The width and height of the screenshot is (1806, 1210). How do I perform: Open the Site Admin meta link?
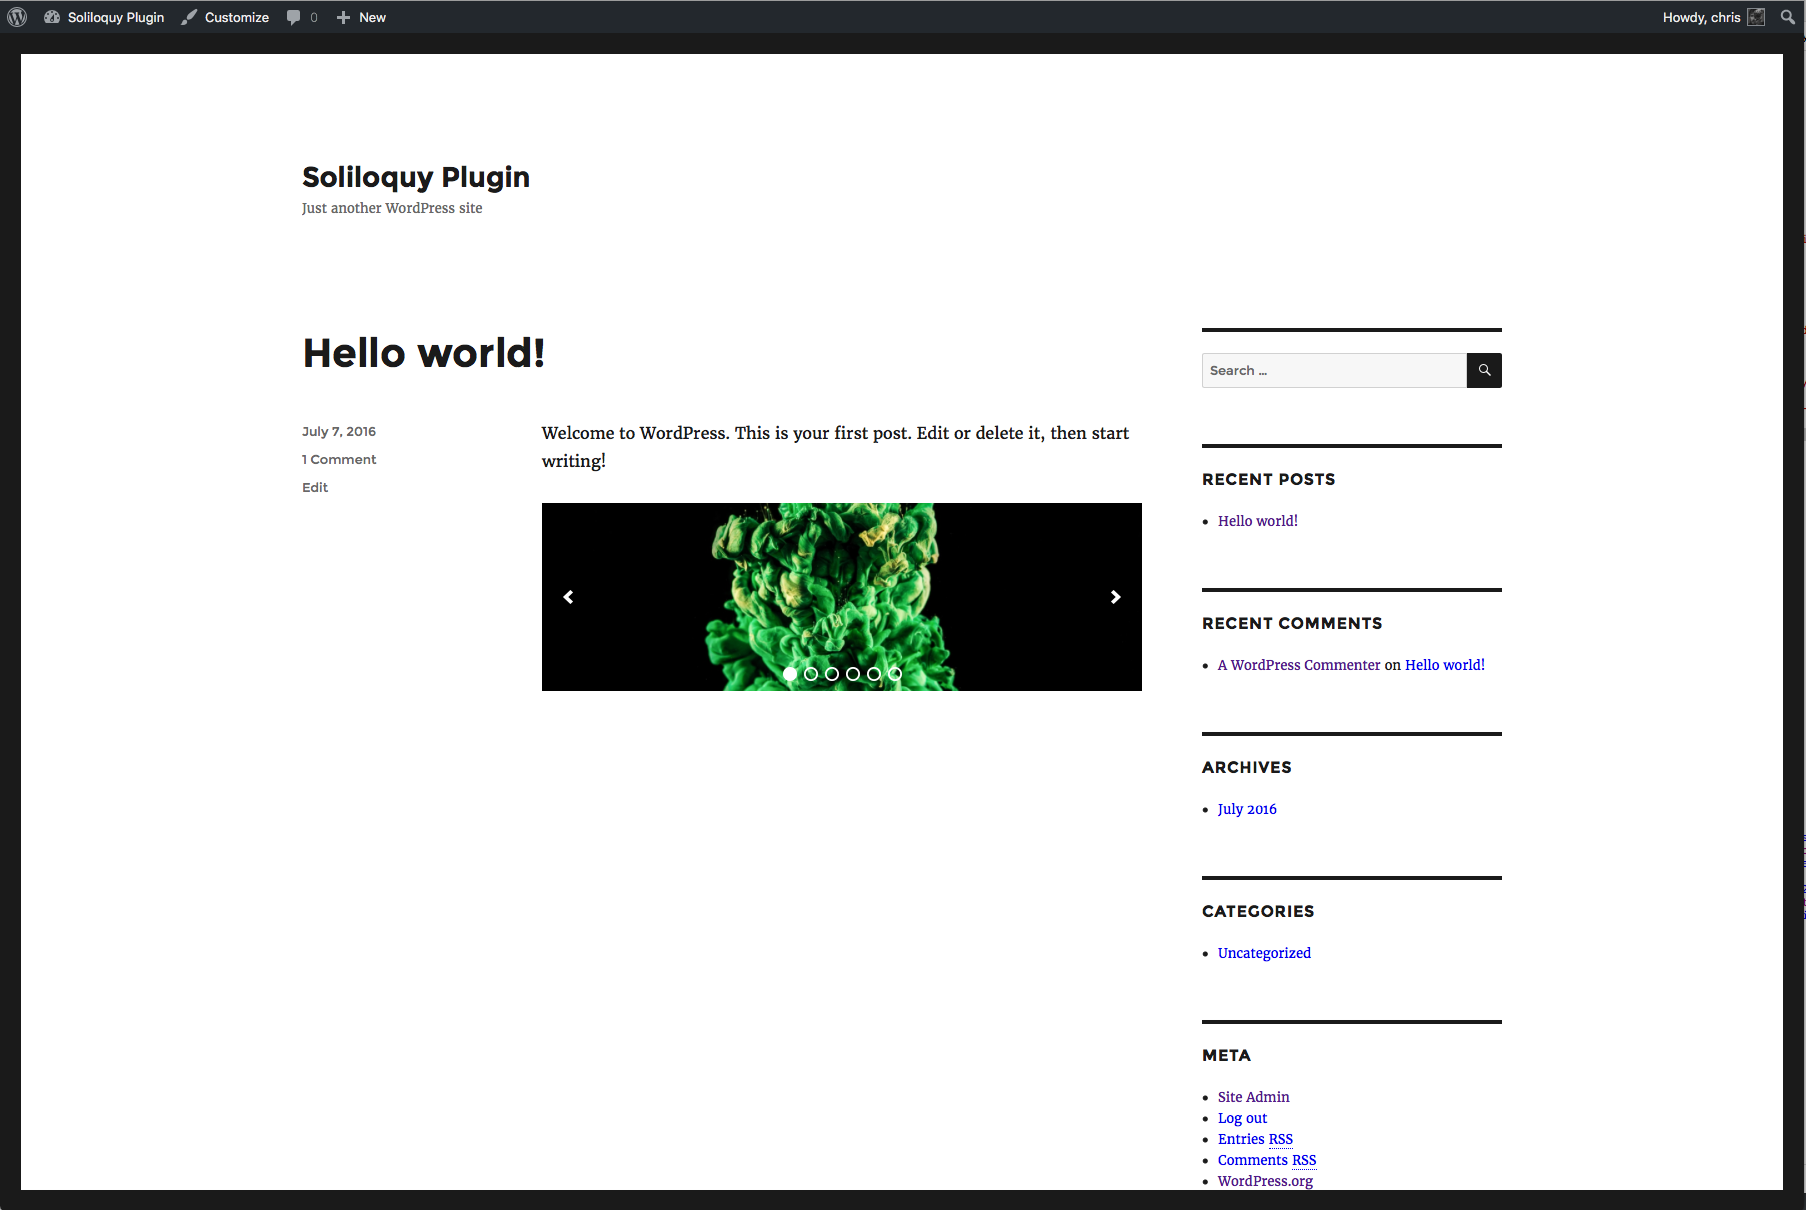point(1253,1097)
